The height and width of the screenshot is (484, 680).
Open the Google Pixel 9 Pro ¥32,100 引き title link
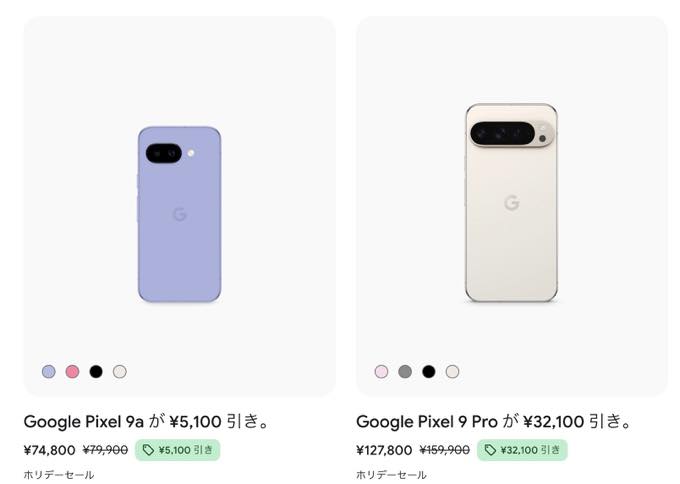point(493,421)
